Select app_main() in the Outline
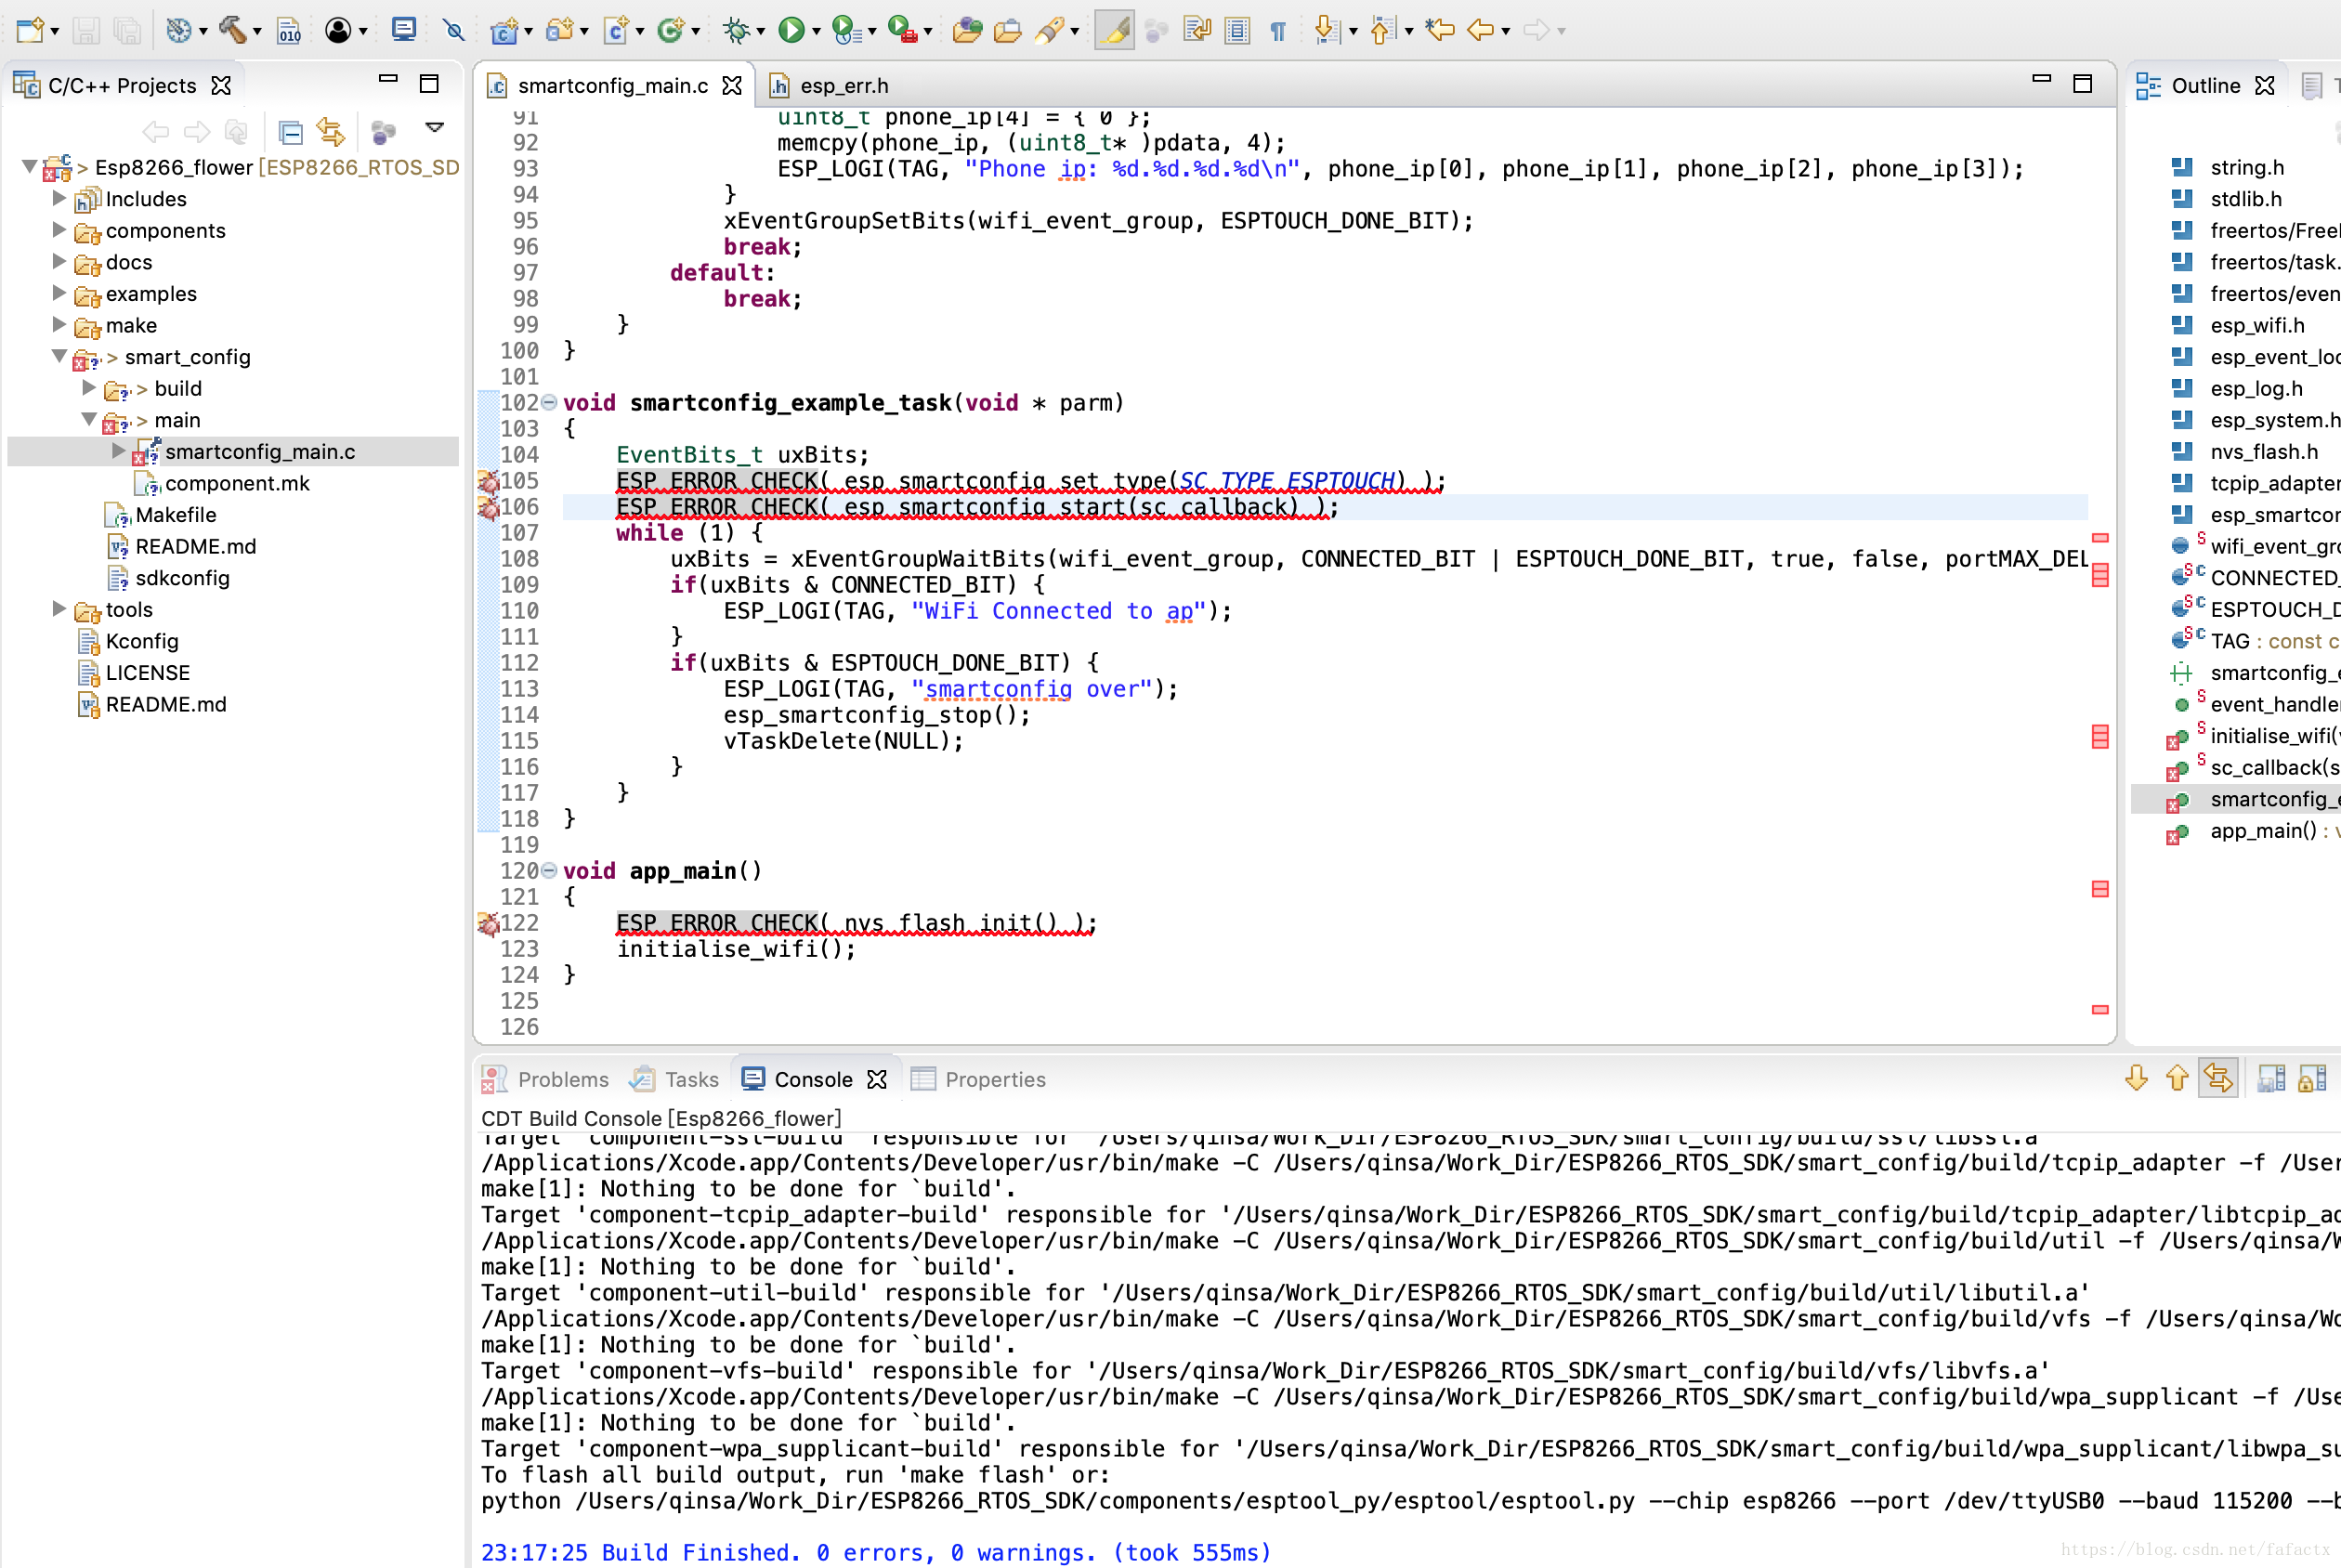The width and height of the screenshot is (2341, 1568). [x=2263, y=831]
